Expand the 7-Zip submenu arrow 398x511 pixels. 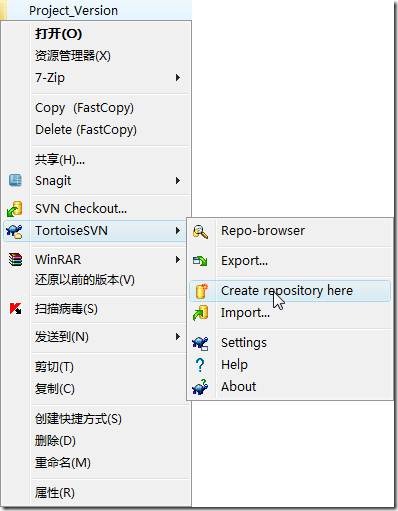[x=178, y=78]
